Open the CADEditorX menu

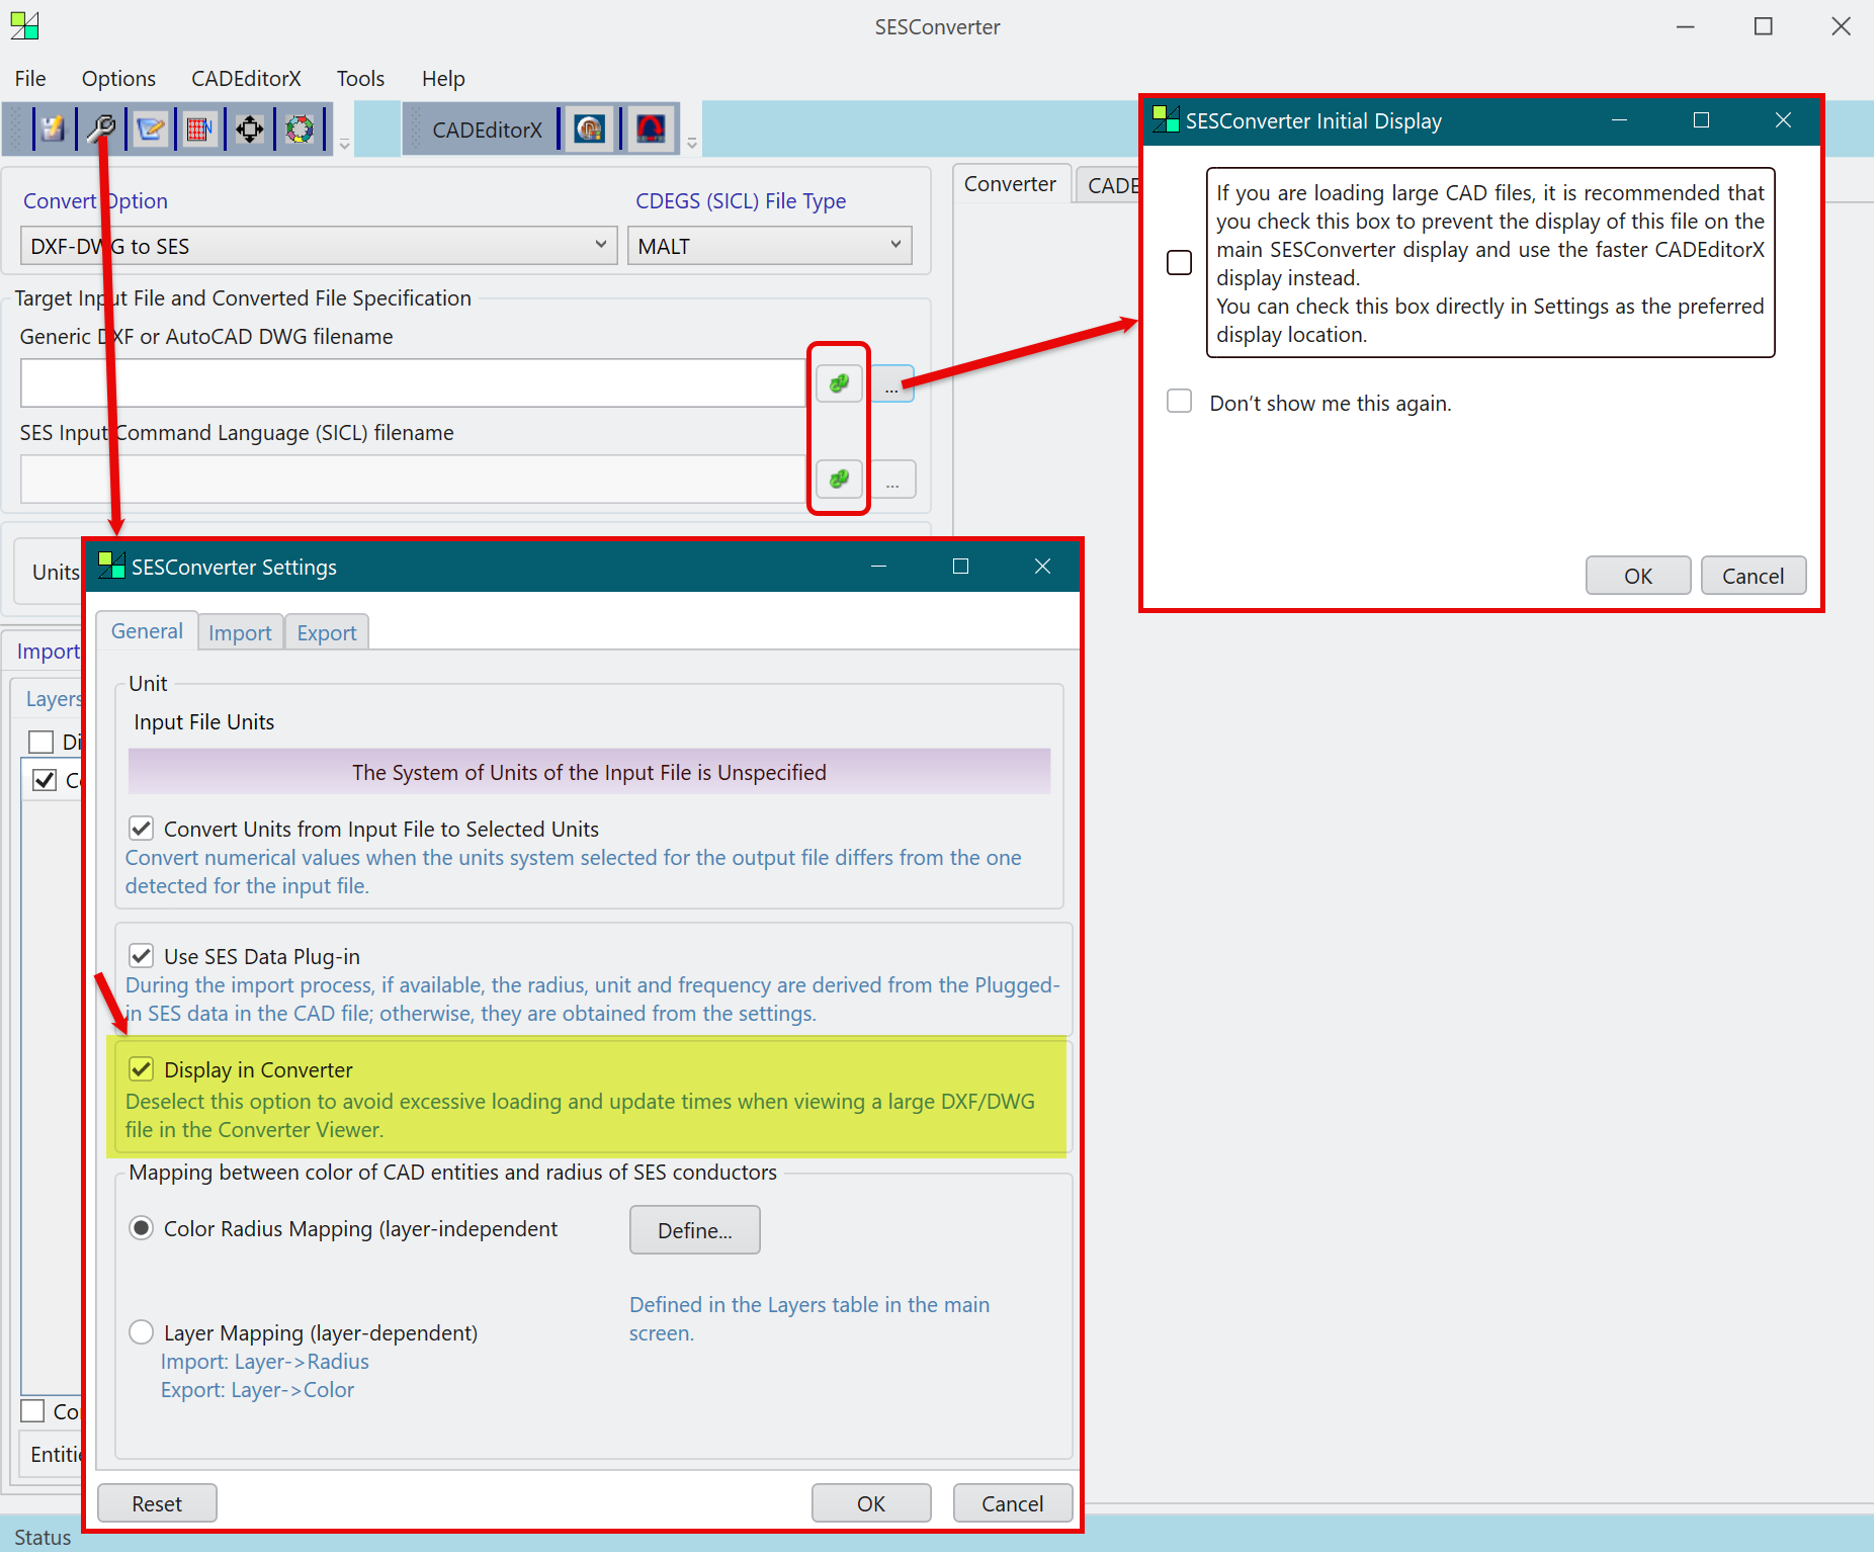(246, 78)
